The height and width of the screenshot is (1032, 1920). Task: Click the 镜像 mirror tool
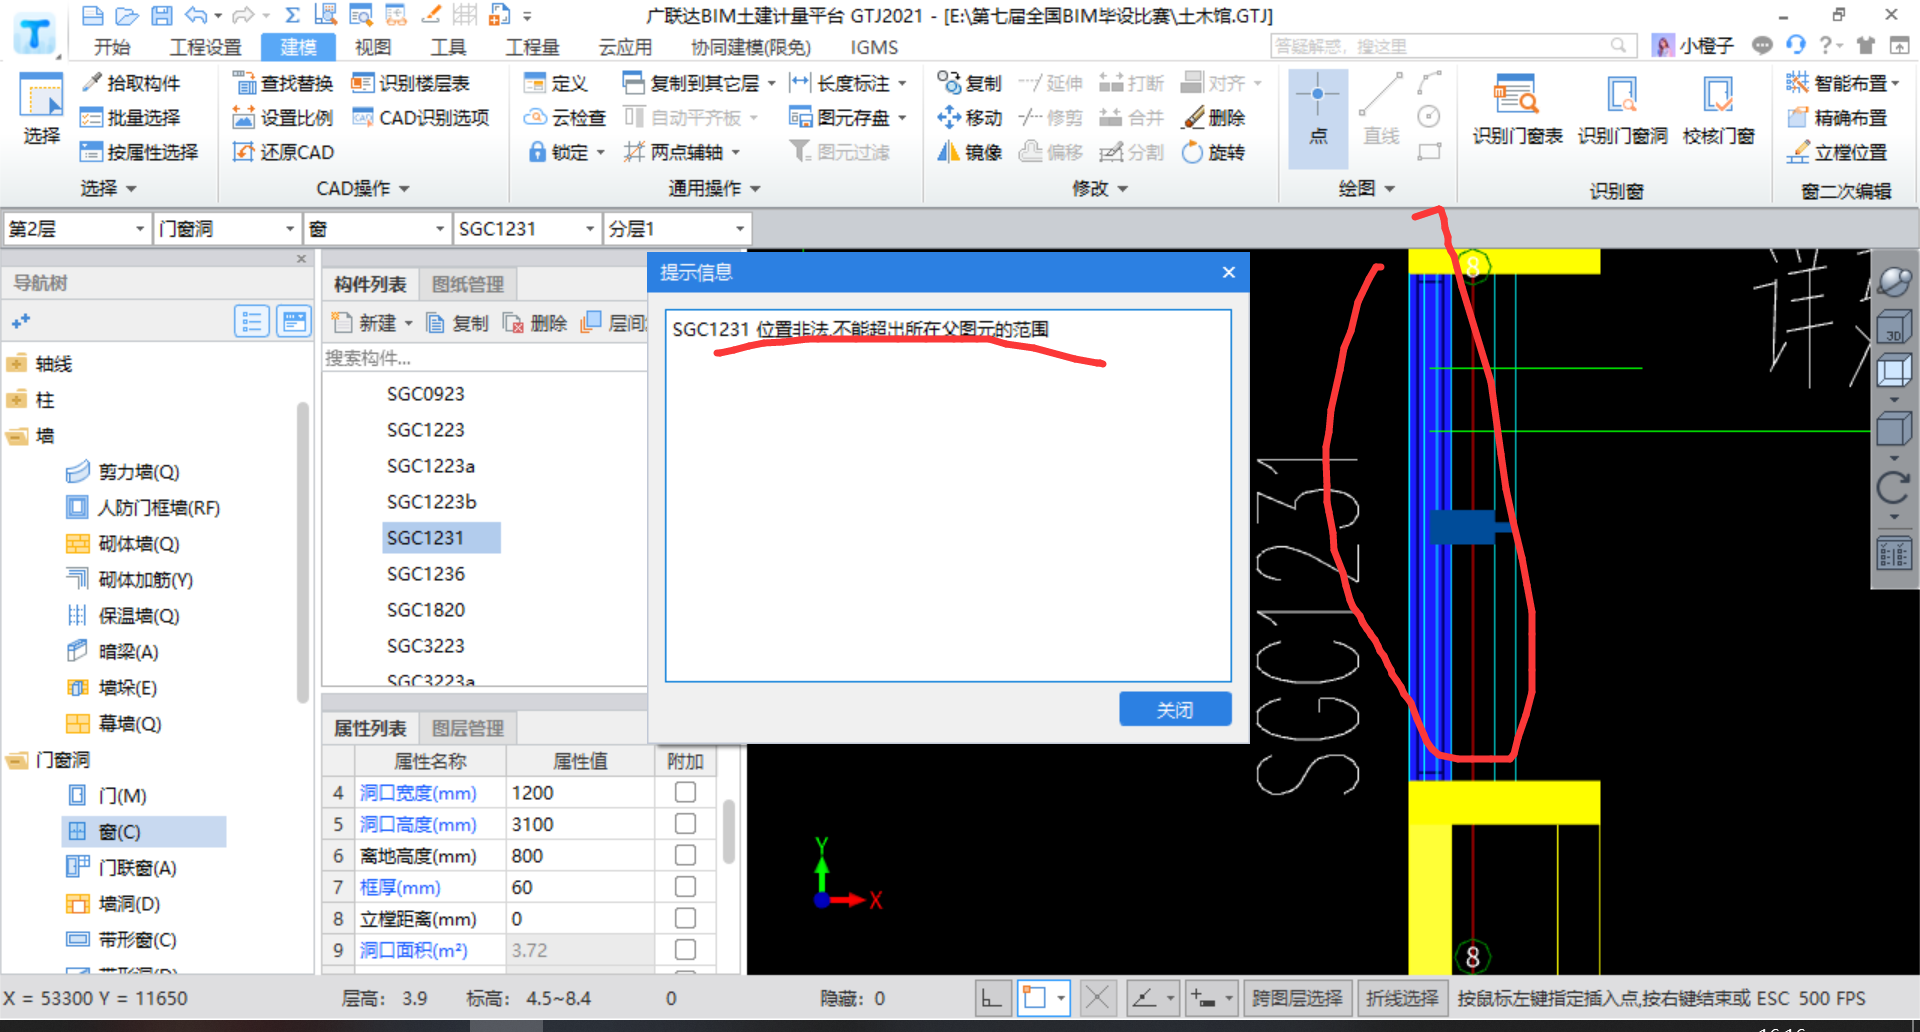pos(970,152)
